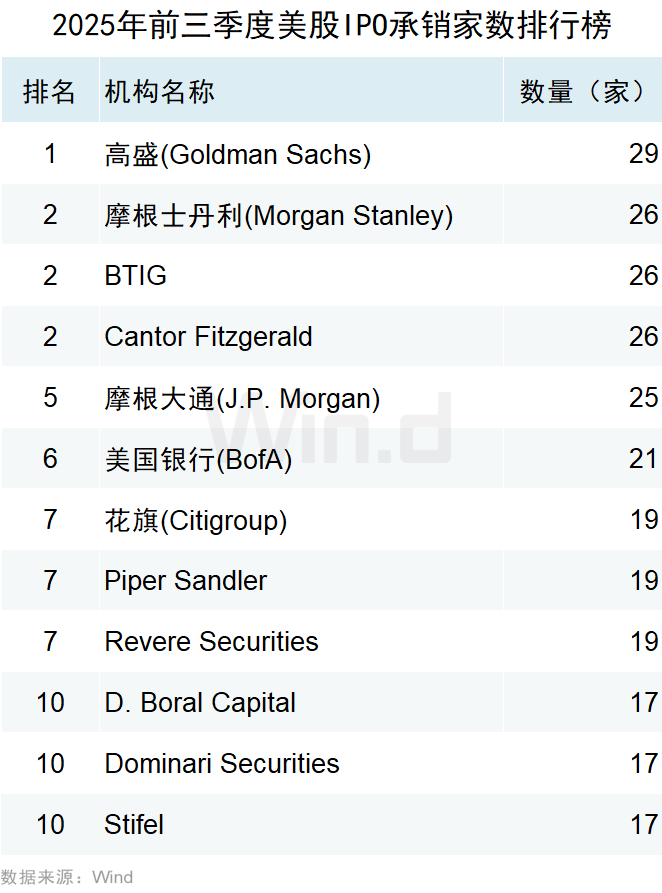Screen dimensions: 662x893
Task: Select the count 21 for 美国银行
Action: tap(643, 459)
